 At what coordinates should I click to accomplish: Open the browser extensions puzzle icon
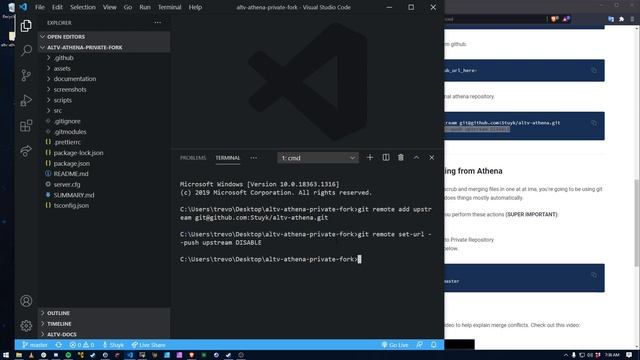click(621, 19)
